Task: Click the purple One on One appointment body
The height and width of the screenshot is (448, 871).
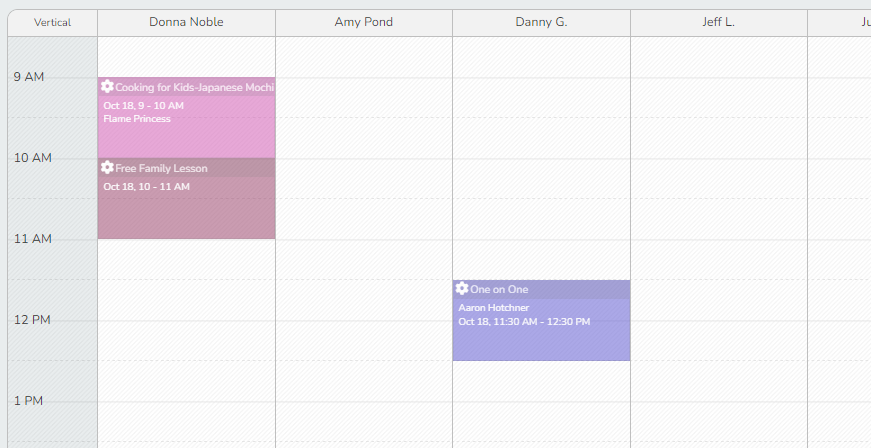Action: pos(541,342)
